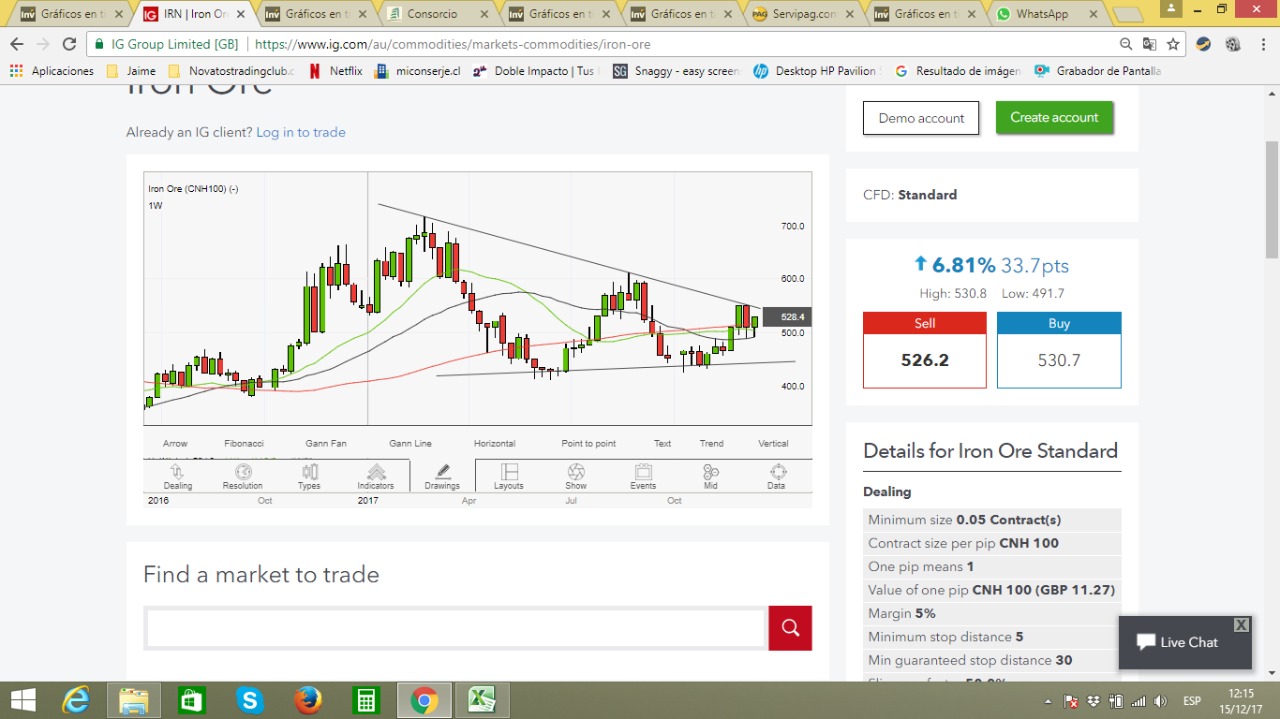Launch Internet Explorer from the taskbar
Screen dimensions: 1280x719
coord(76,700)
